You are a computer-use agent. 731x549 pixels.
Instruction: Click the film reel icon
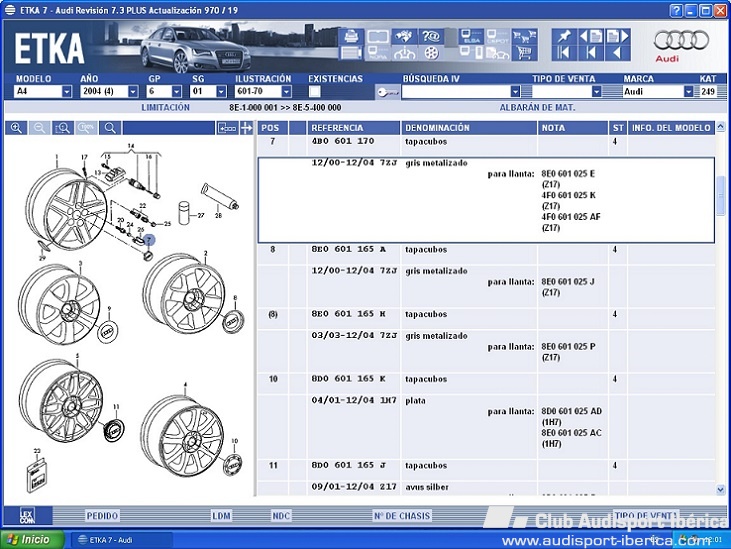tap(431, 53)
